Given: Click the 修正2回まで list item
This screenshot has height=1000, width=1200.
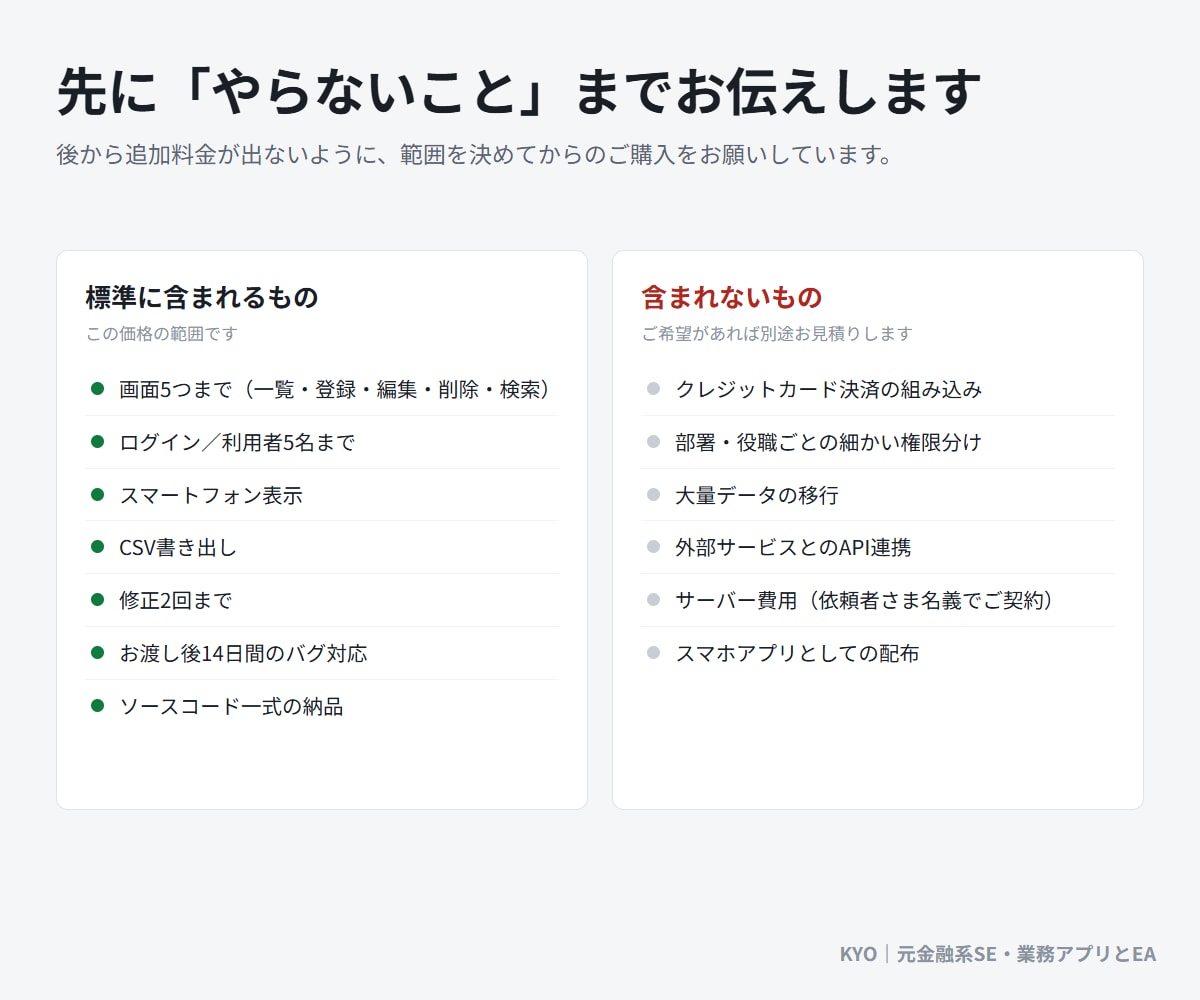Looking at the screenshot, I should point(322,600).
